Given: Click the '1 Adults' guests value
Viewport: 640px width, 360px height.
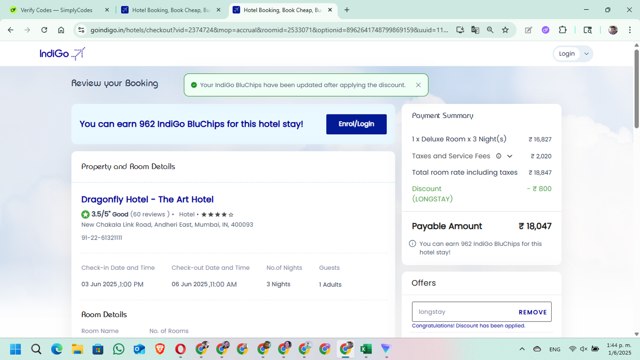Looking at the screenshot, I should (x=330, y=284).
